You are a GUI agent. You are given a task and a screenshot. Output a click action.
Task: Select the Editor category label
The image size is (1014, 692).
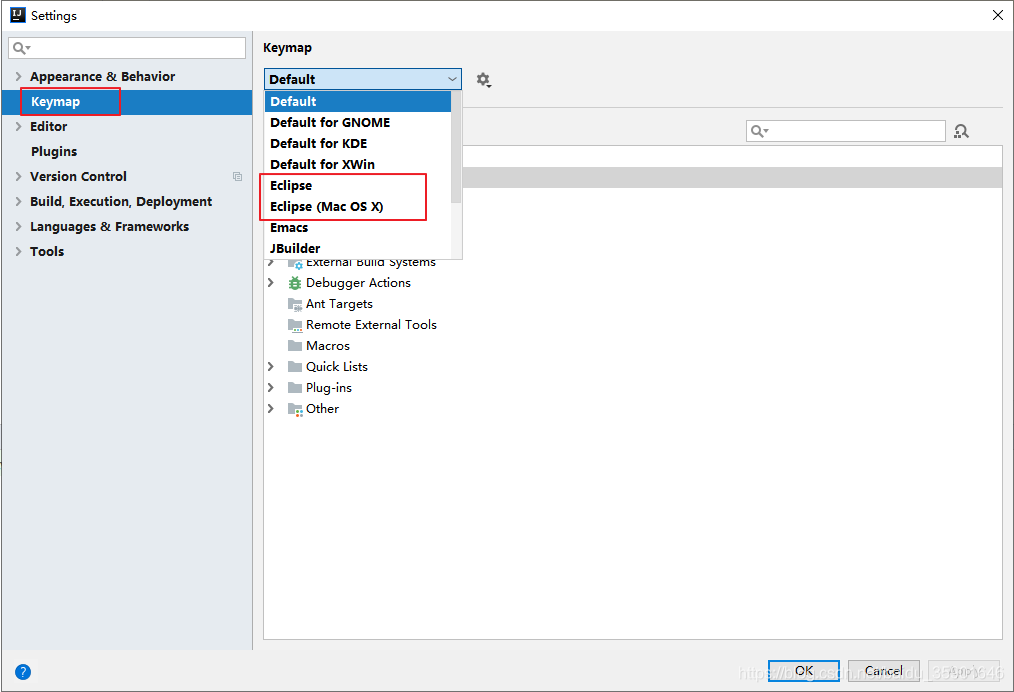click(x=49, y=127)
